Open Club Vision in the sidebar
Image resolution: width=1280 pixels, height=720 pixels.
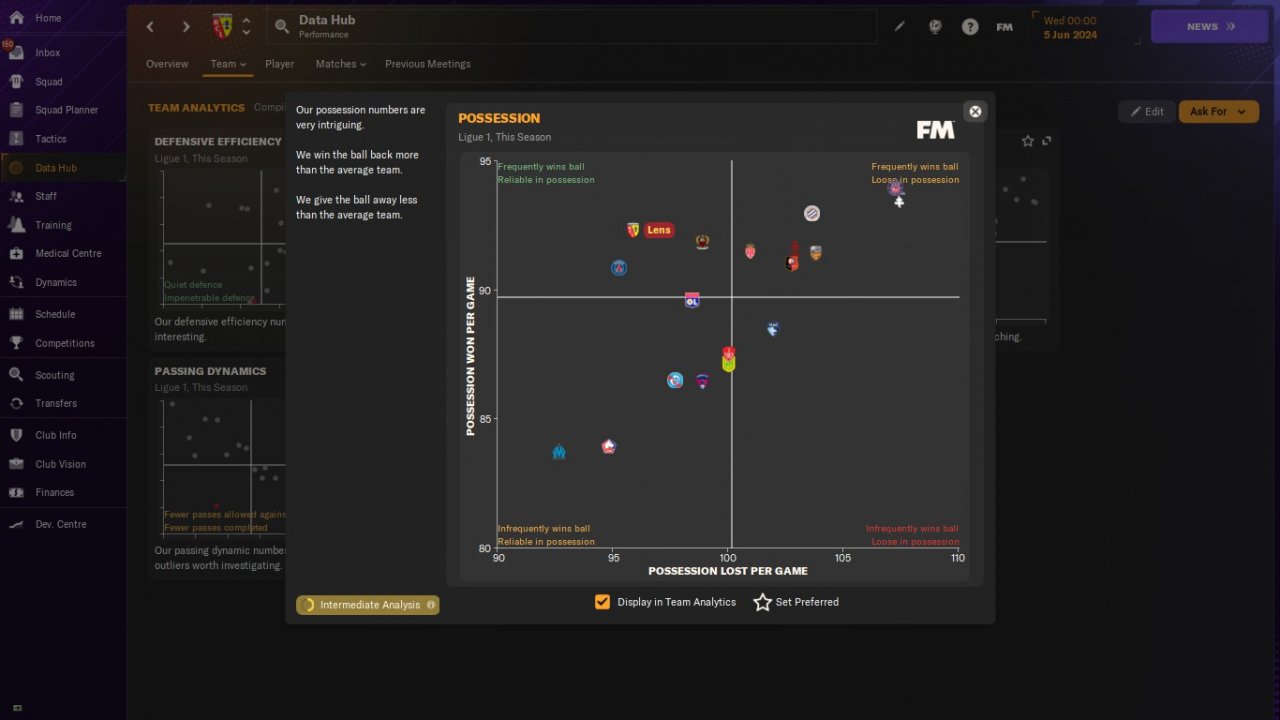pyautogui.click(x=62, y=464)
